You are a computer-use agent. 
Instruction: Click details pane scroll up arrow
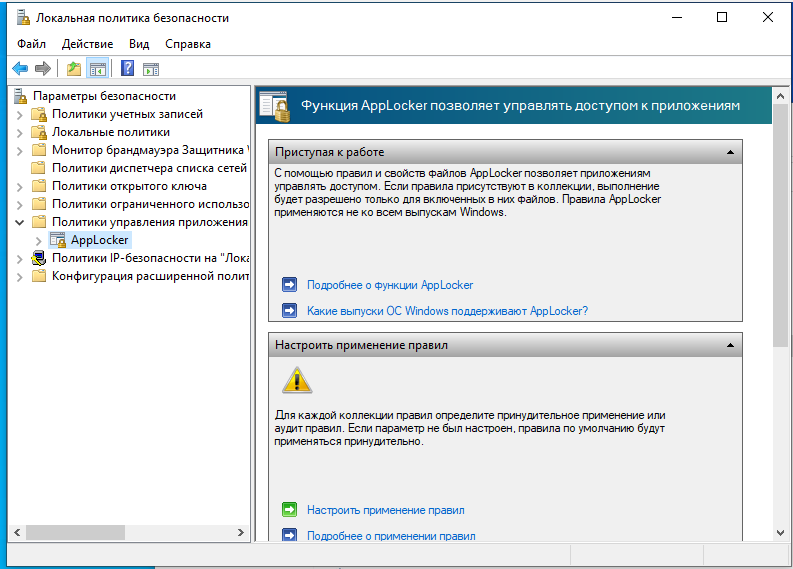coord(780,96)
